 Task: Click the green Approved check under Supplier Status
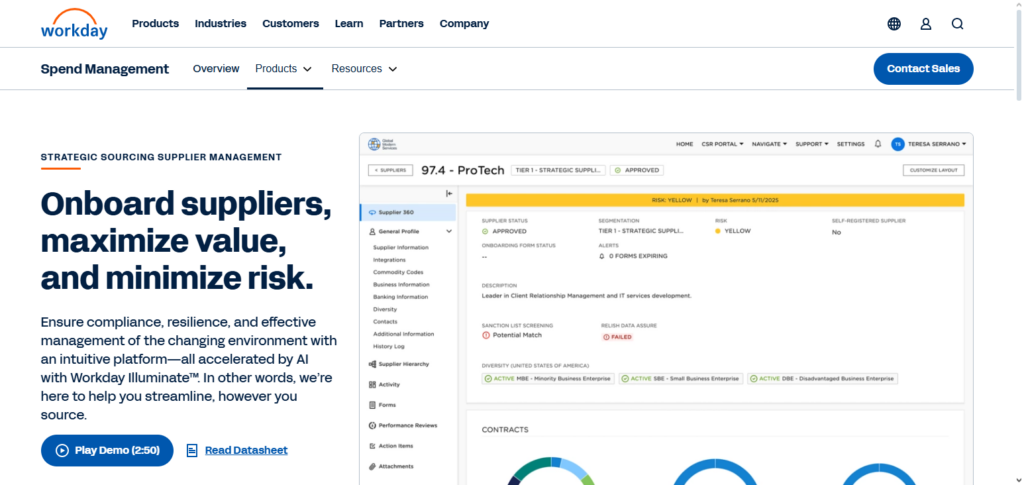485,231
